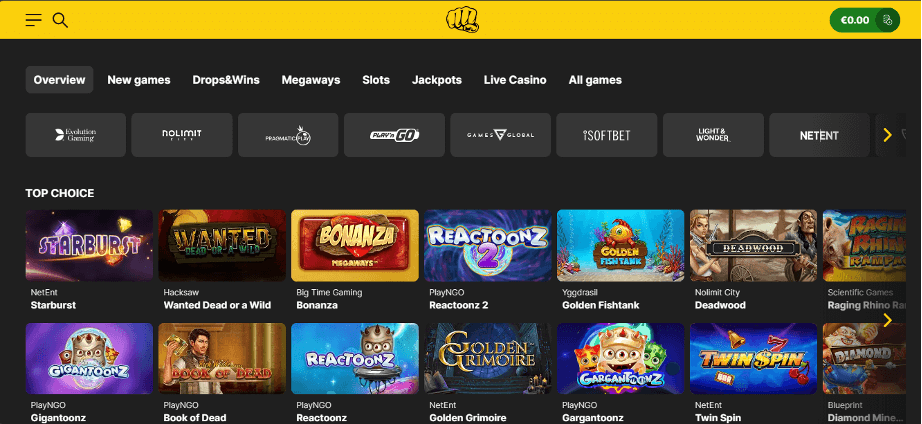Show more Top Choice games arrow
The height and width of the screenshot is (424, 922).
(887, 320)
